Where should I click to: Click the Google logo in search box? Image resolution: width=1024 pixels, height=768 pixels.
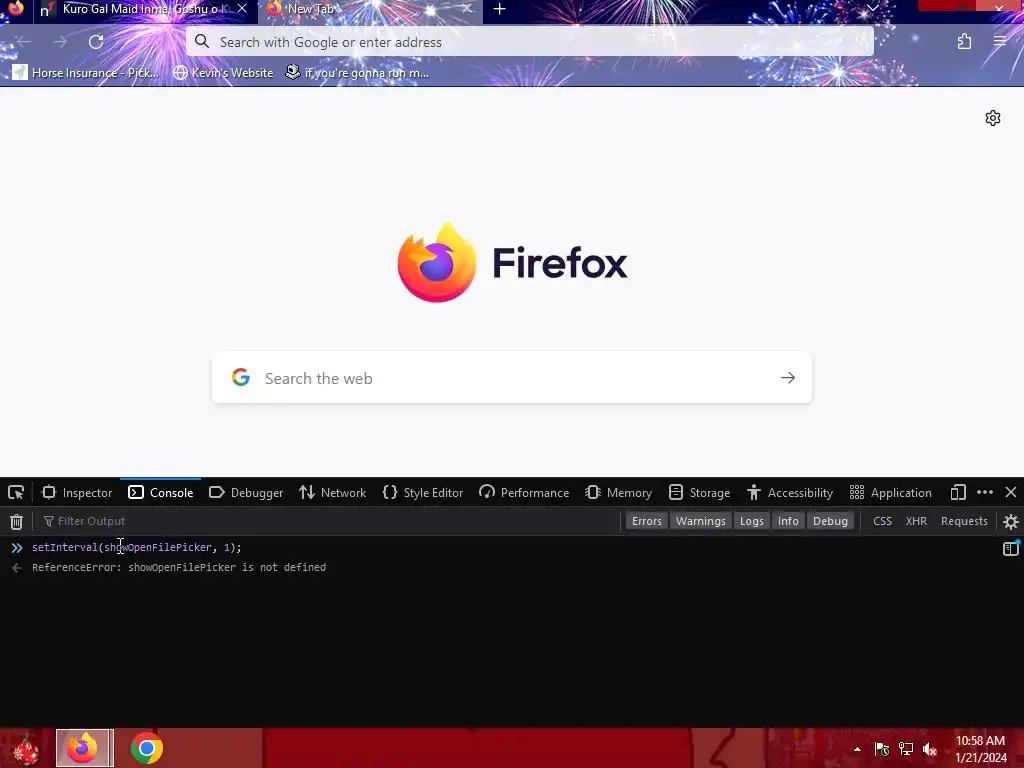click(x=241, y=377)
